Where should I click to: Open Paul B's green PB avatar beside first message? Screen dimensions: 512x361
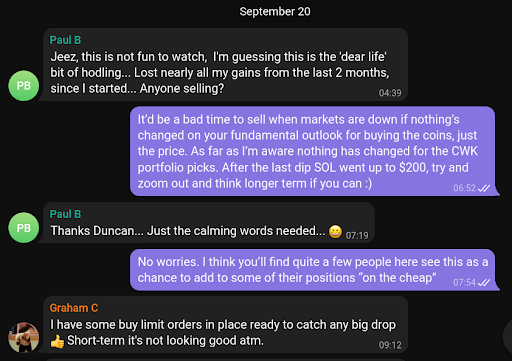click(x=23, y=86)
